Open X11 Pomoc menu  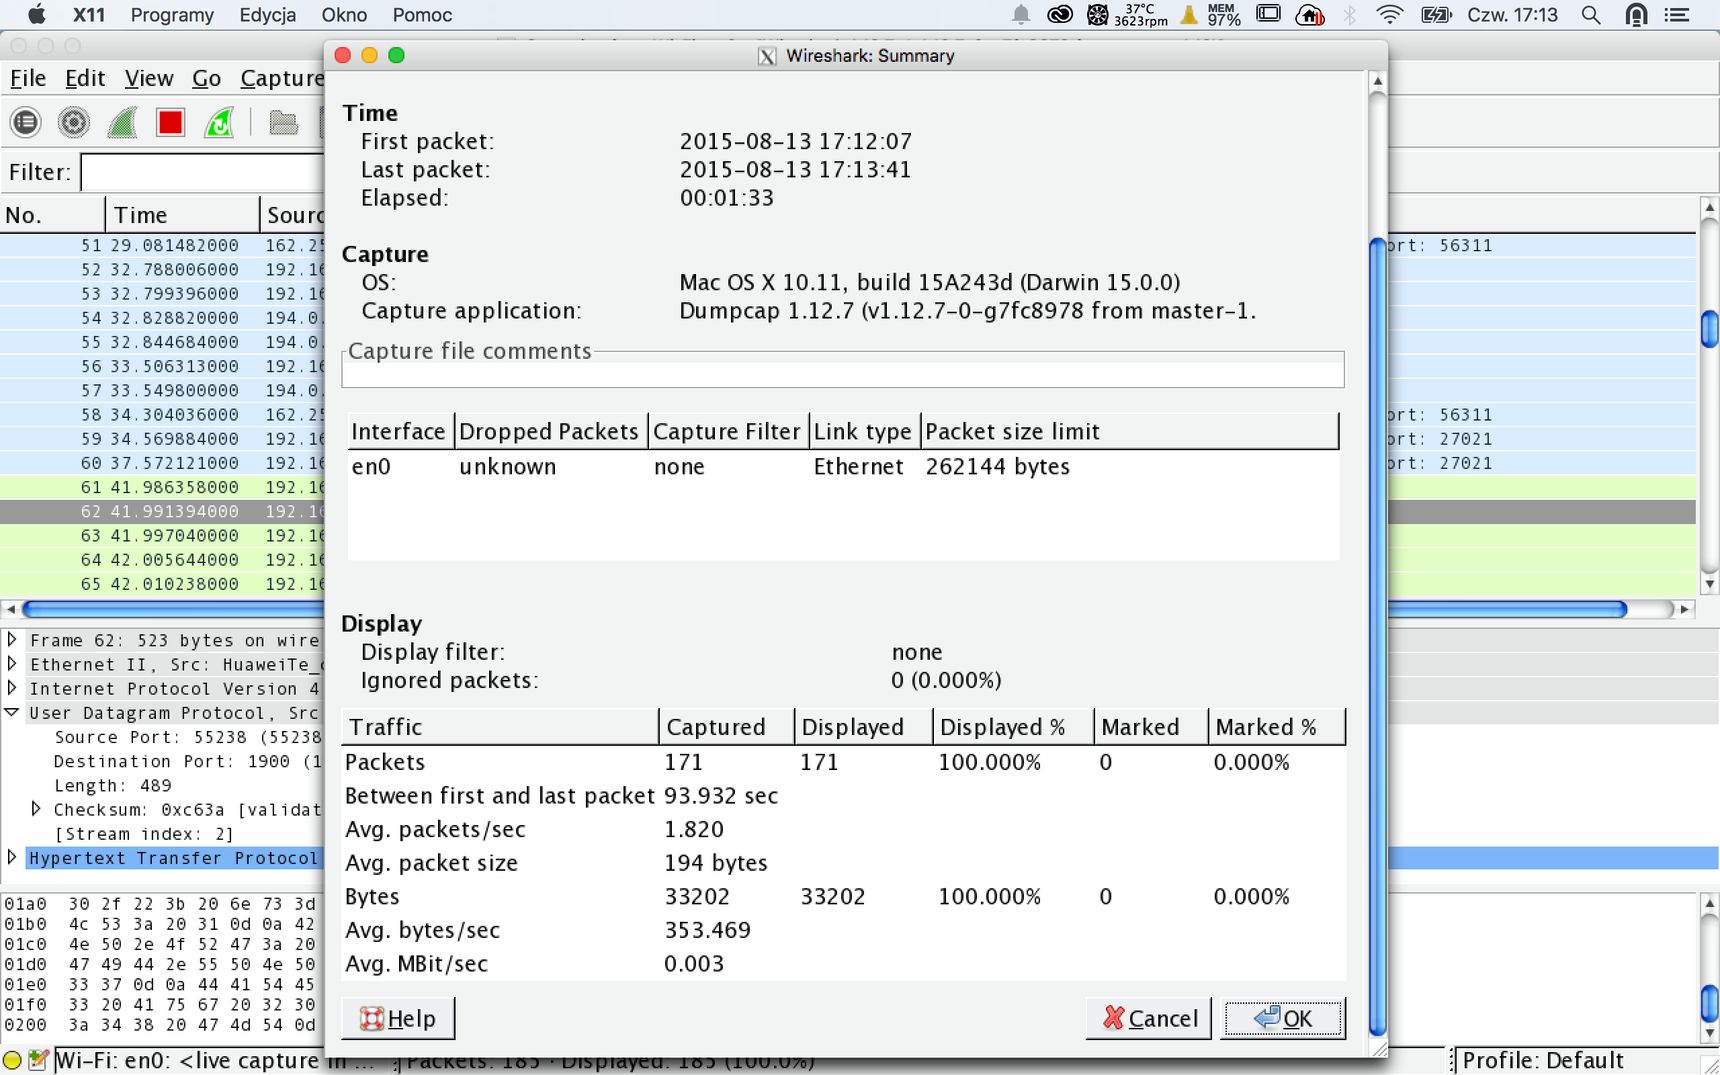422,15
